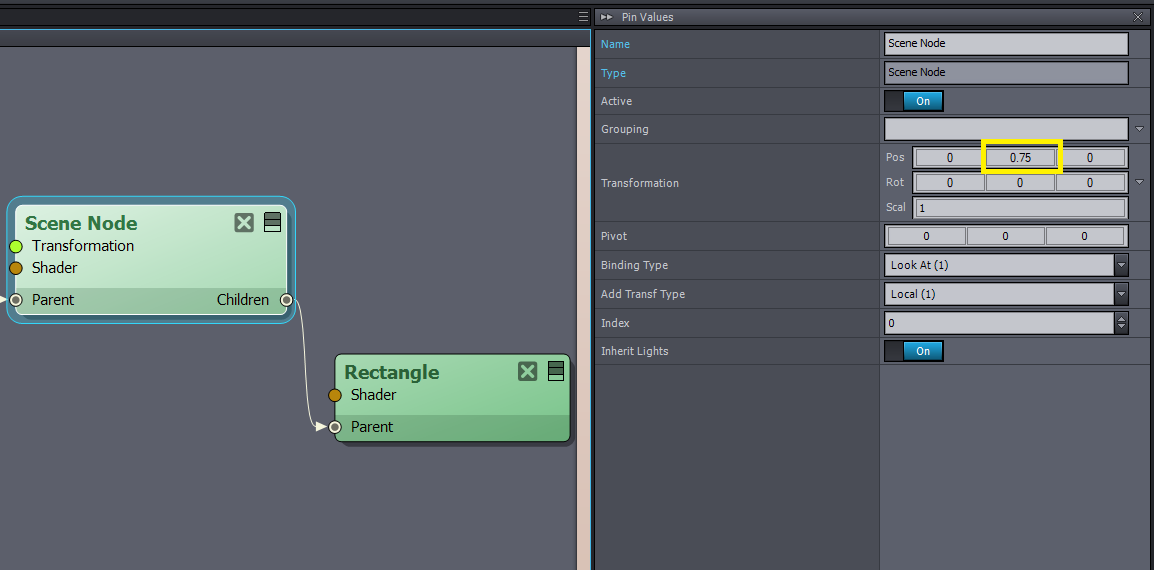Click the Binding Type label

634,265
